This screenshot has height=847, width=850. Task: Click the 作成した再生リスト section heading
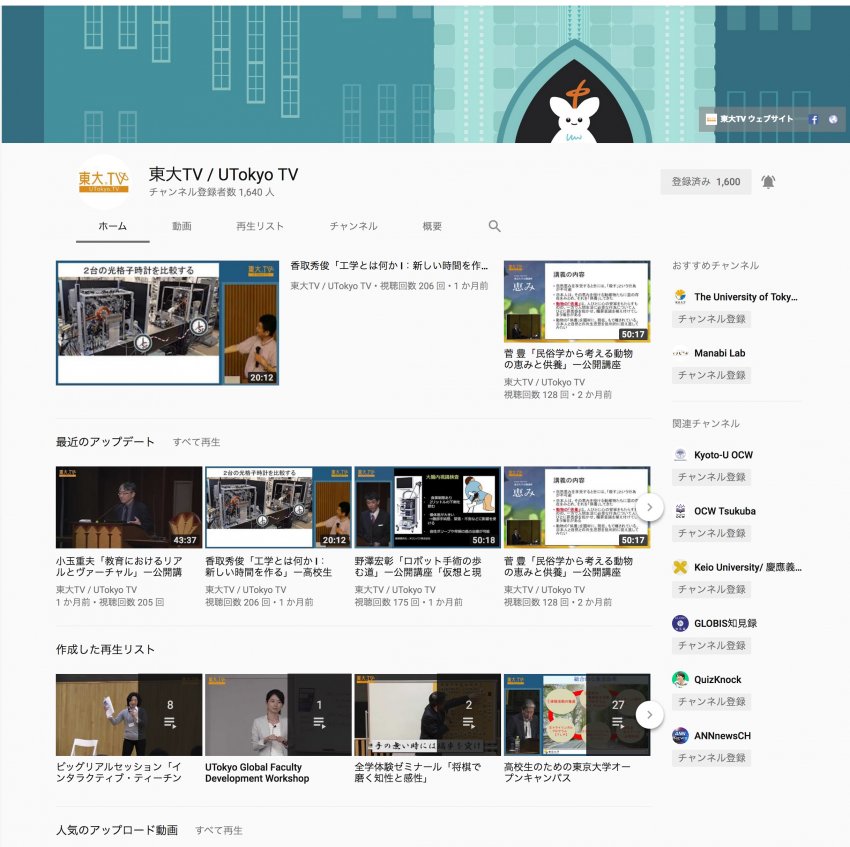point(105,650)
